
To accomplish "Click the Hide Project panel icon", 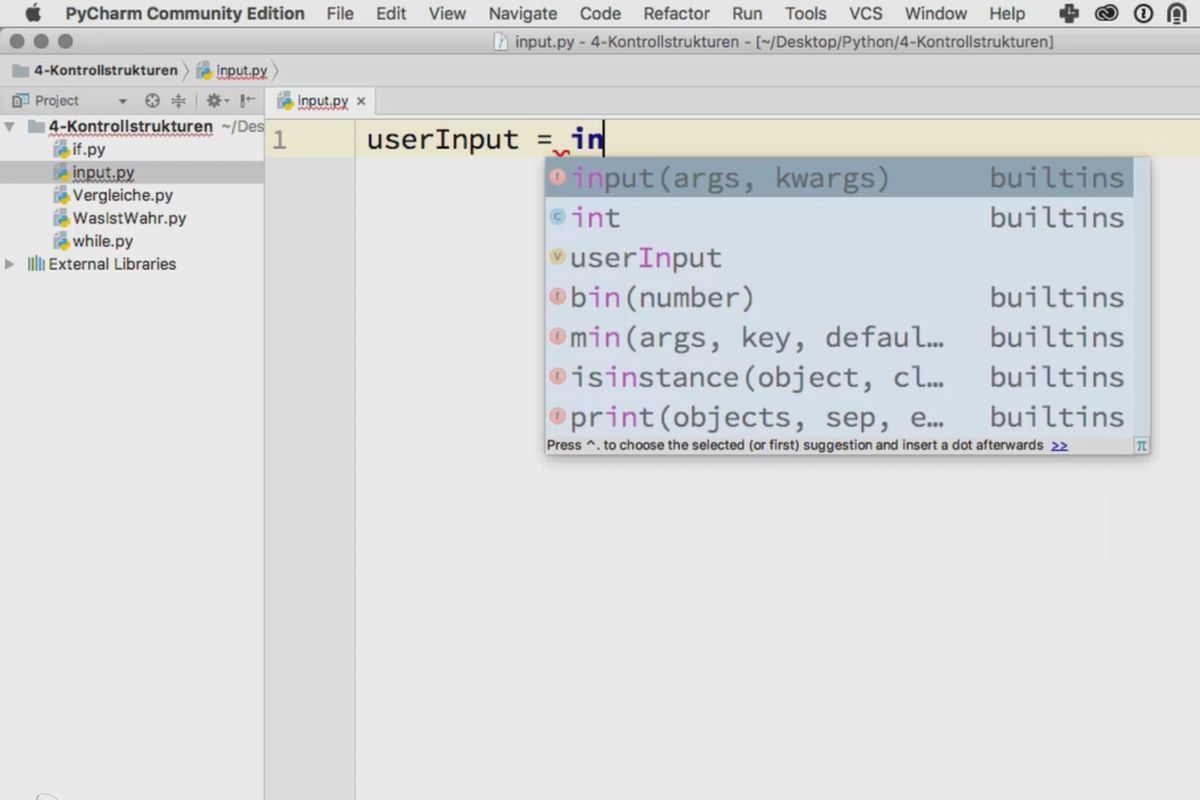I will coord(247,100).
